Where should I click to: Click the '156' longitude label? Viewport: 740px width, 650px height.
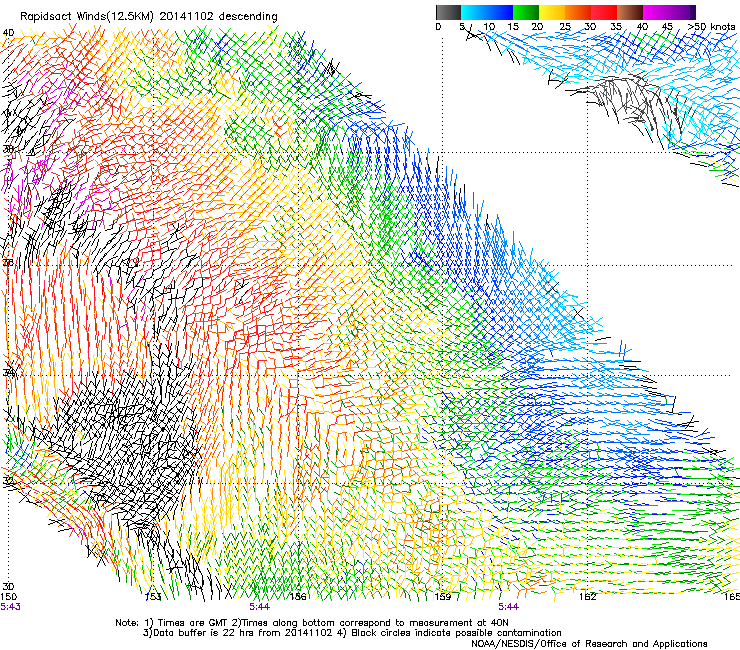pyautogui.click(x=298, y=597)
